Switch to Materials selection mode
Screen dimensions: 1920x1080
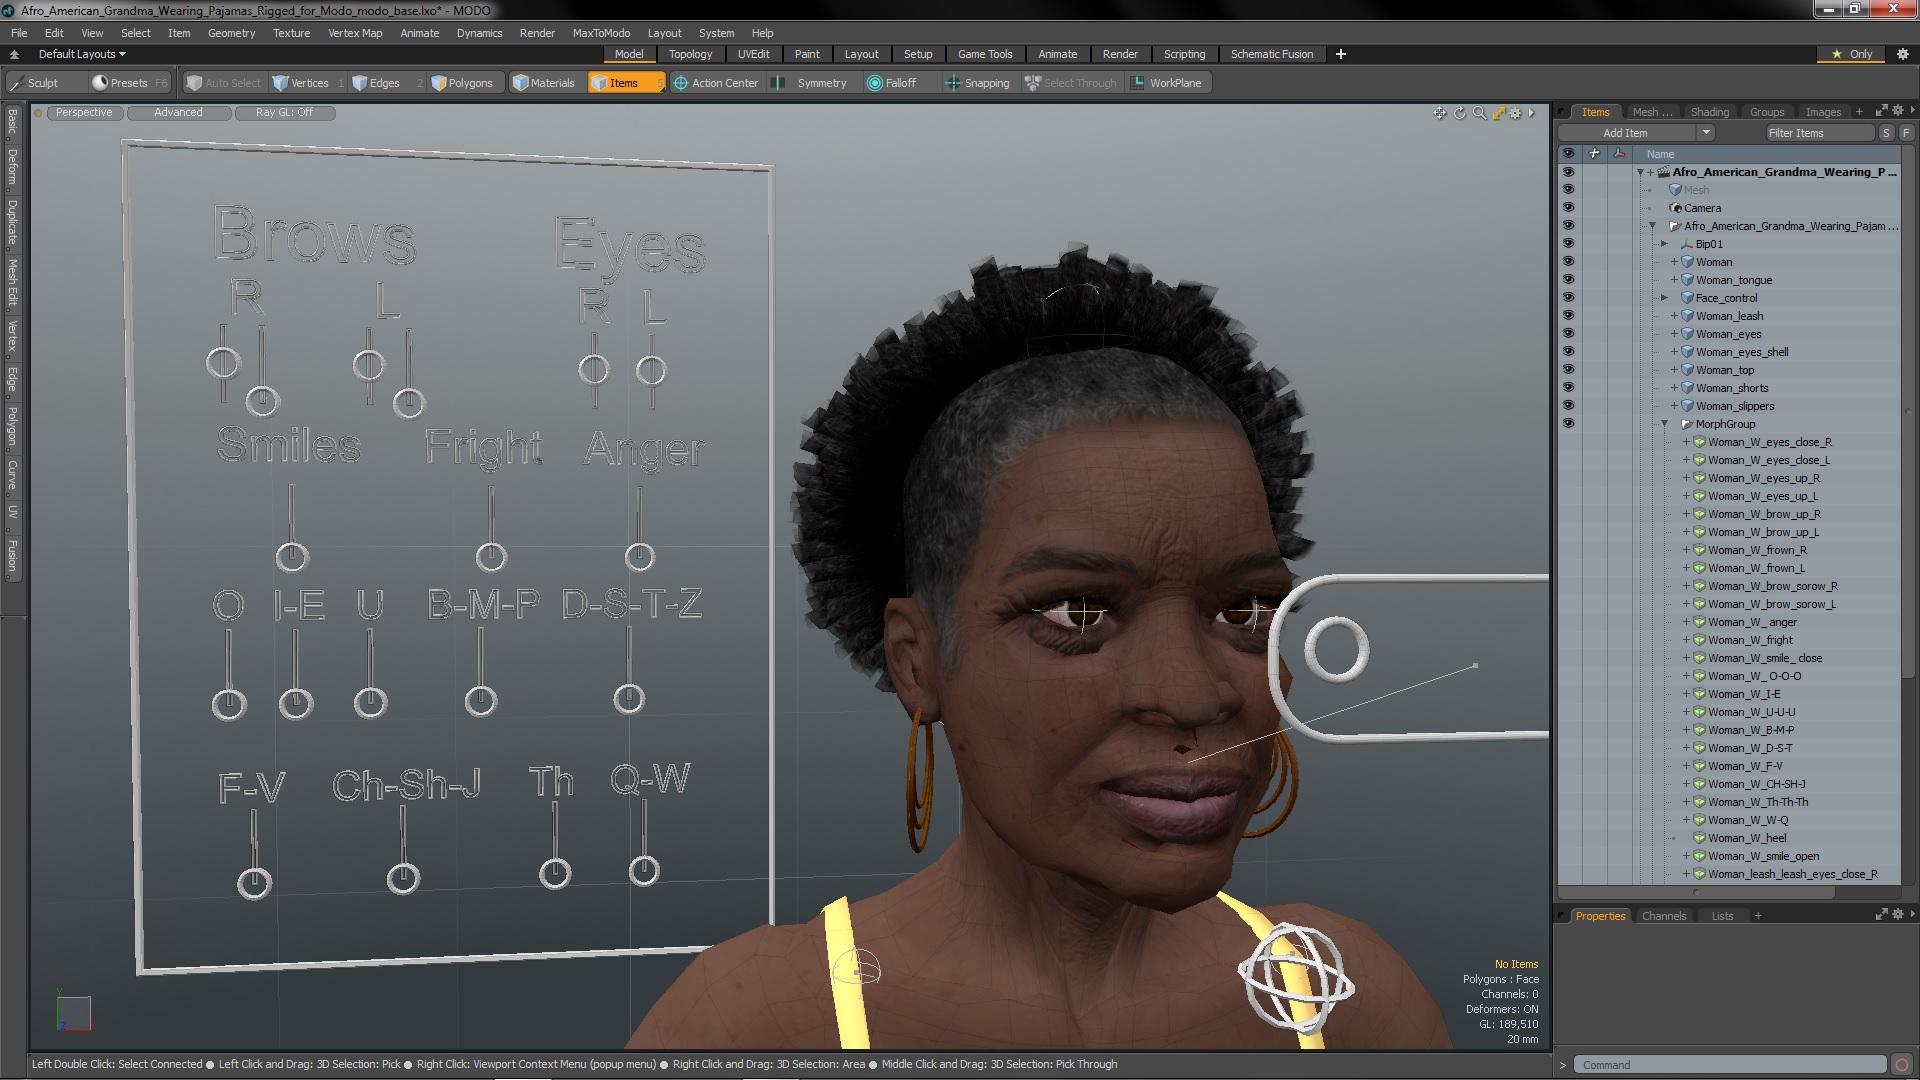coord(544,83)
